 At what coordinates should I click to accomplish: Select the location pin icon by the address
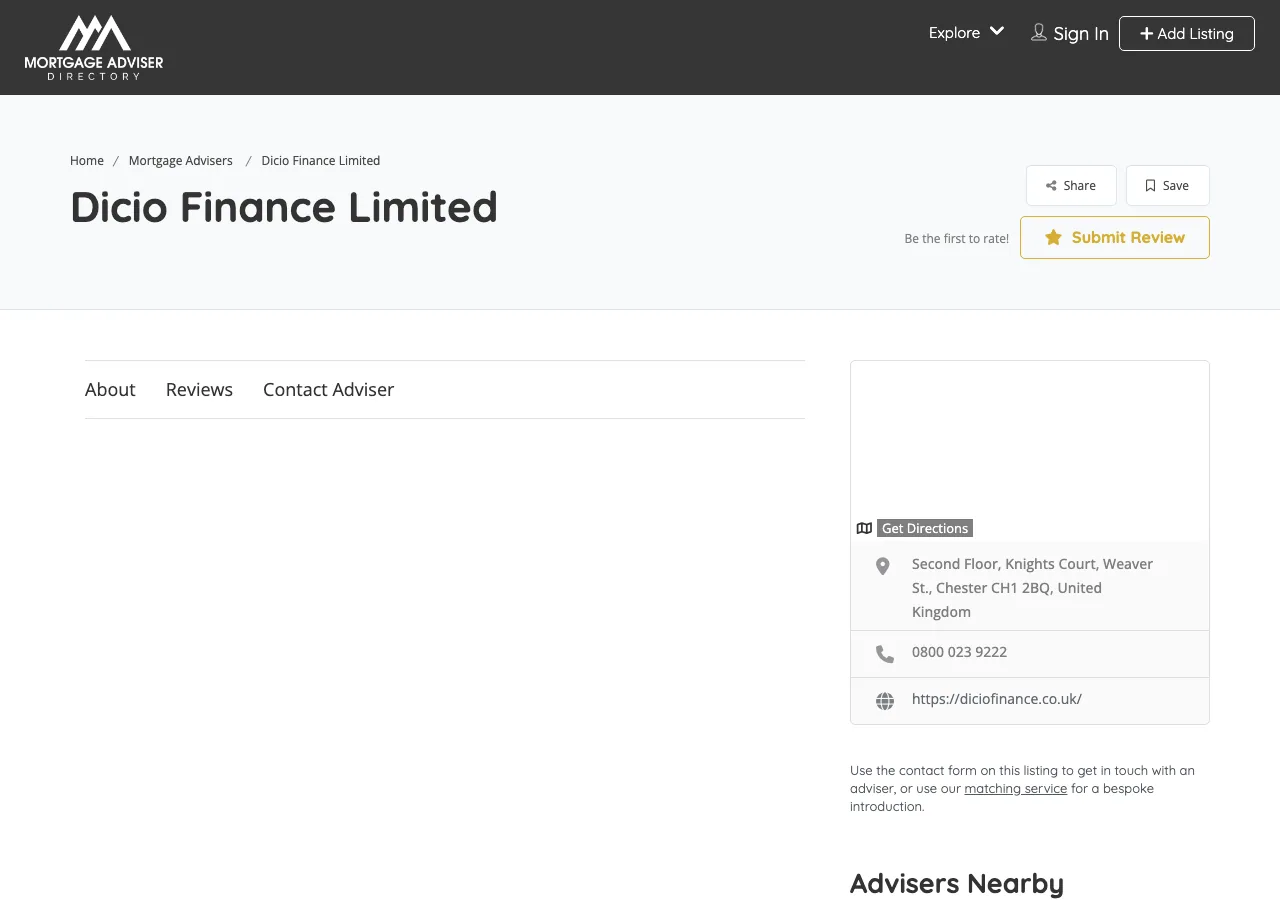click(x=881, y=566)
